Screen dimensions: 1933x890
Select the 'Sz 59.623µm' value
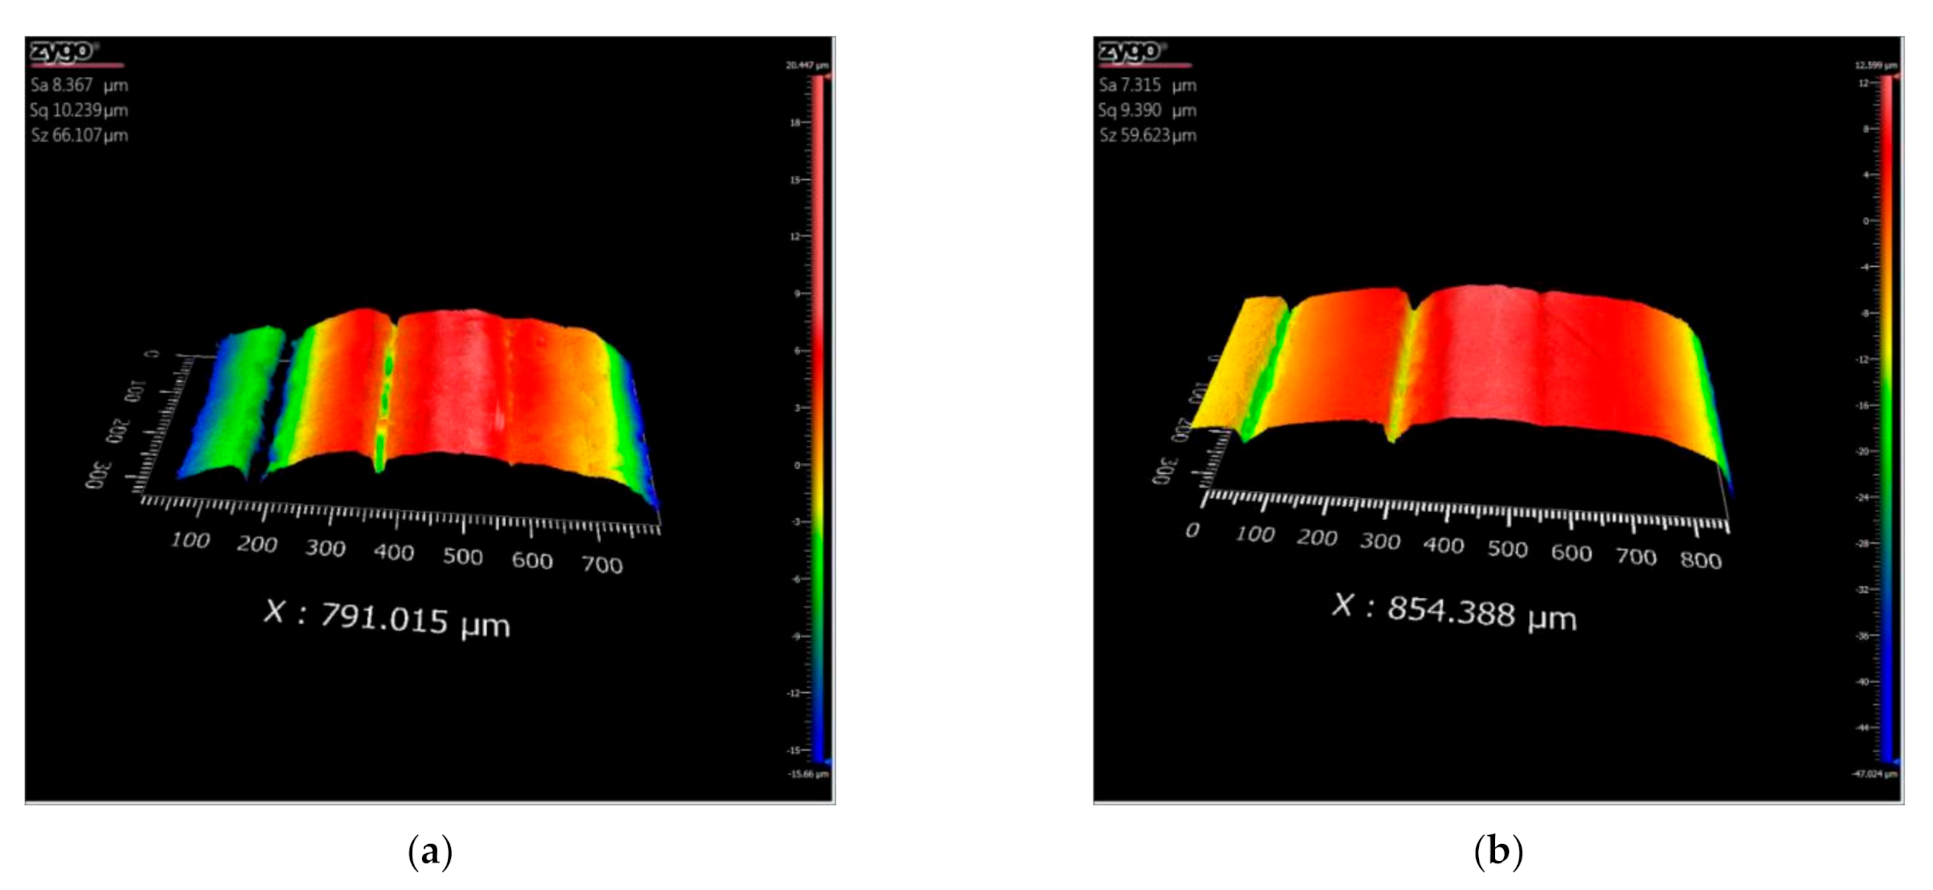pos(1147,135)
